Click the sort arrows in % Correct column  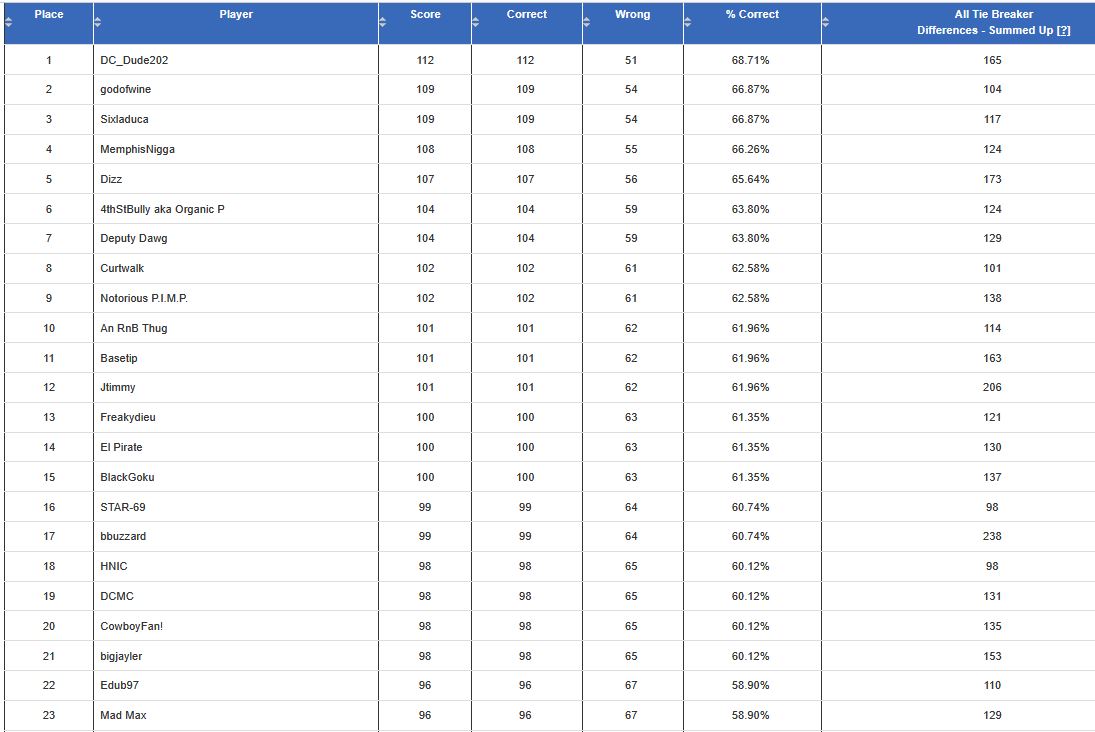[x=688, y=22]
